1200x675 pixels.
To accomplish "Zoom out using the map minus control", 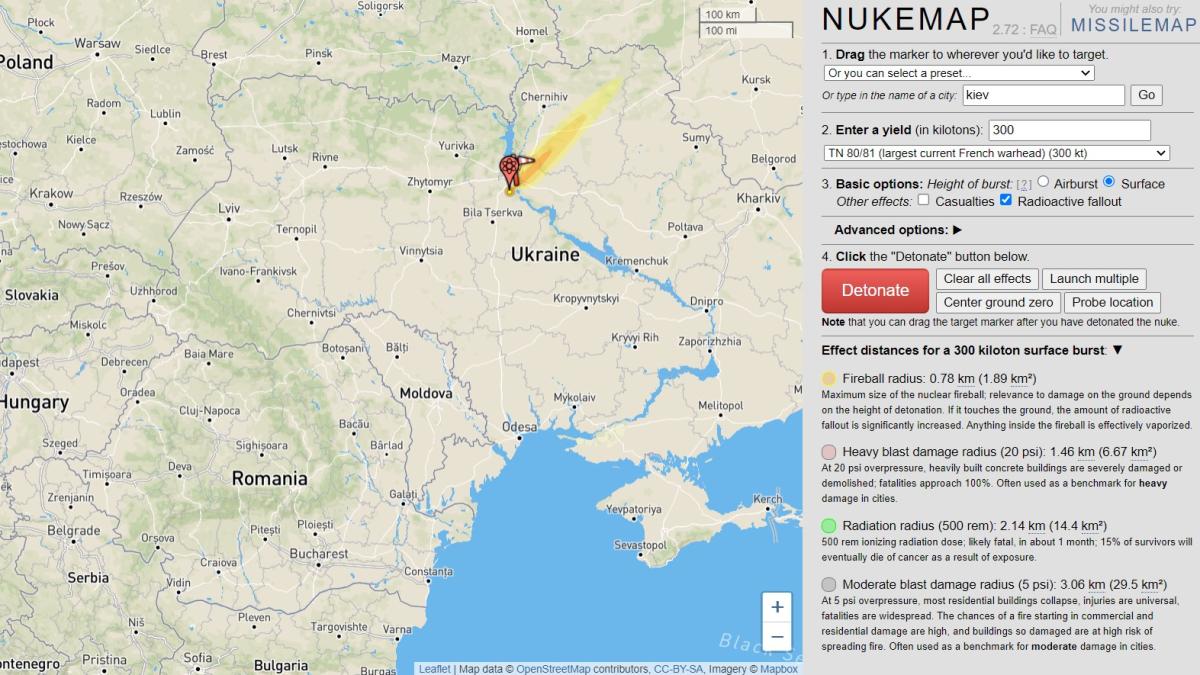I will coord(775,636).
